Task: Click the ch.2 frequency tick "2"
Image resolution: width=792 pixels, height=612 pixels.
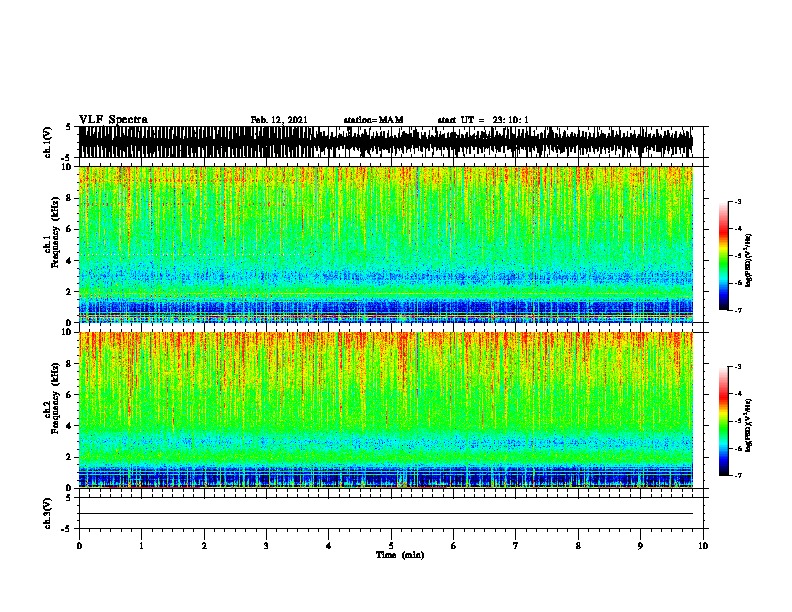Action: click(69, 457)
